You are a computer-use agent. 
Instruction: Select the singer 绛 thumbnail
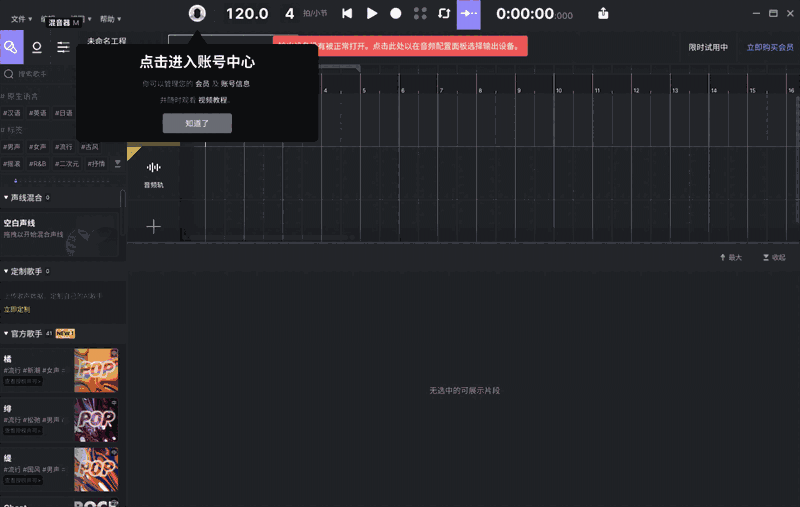pos(96,420)
